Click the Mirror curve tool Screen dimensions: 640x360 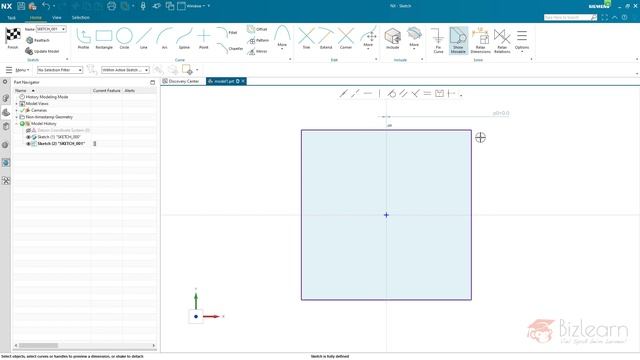257,51
